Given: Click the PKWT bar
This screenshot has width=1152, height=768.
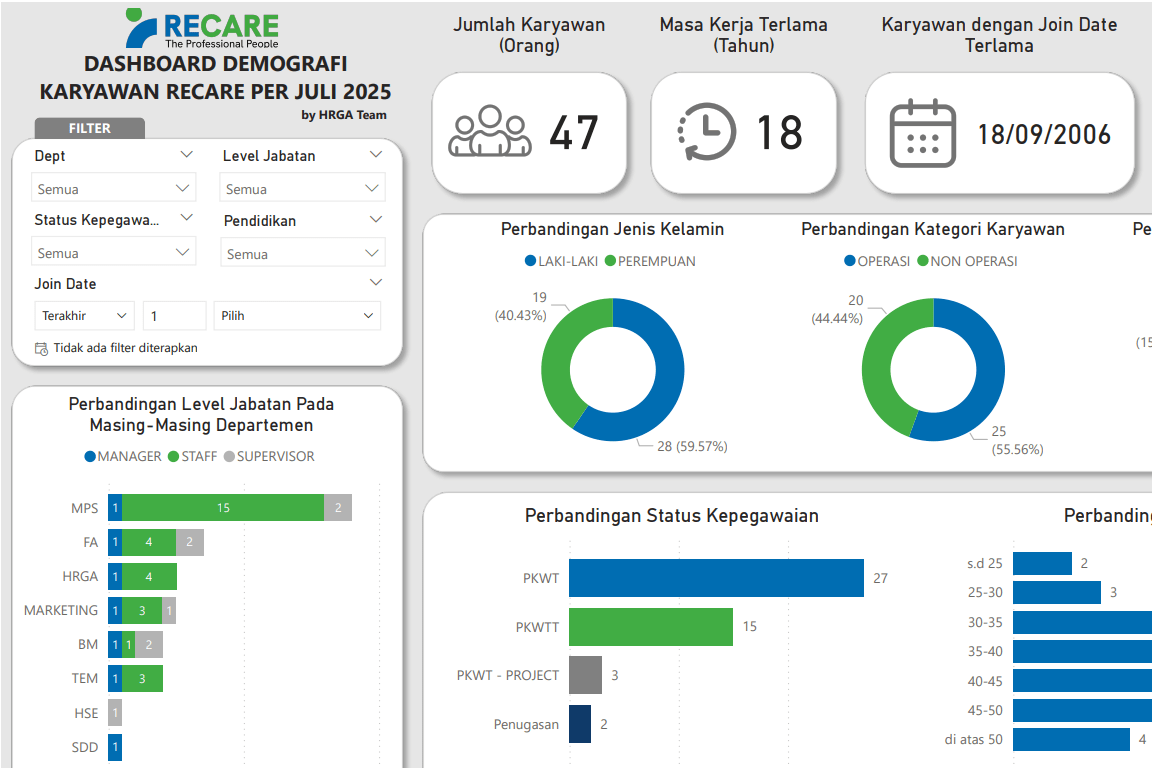Looking at the screenshot, I should tap(716, 578).
